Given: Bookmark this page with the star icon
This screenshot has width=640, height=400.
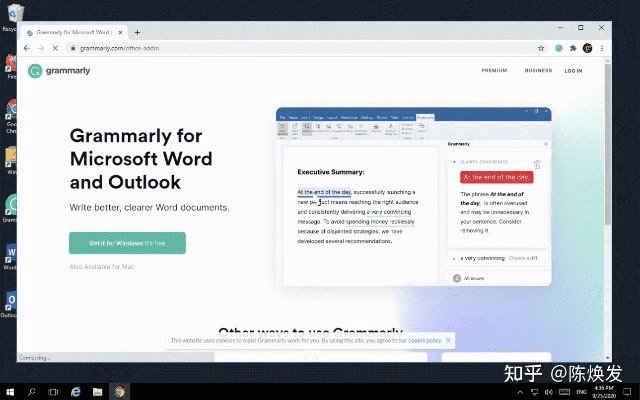Looking at the screenshot, I should coord(541,48).
